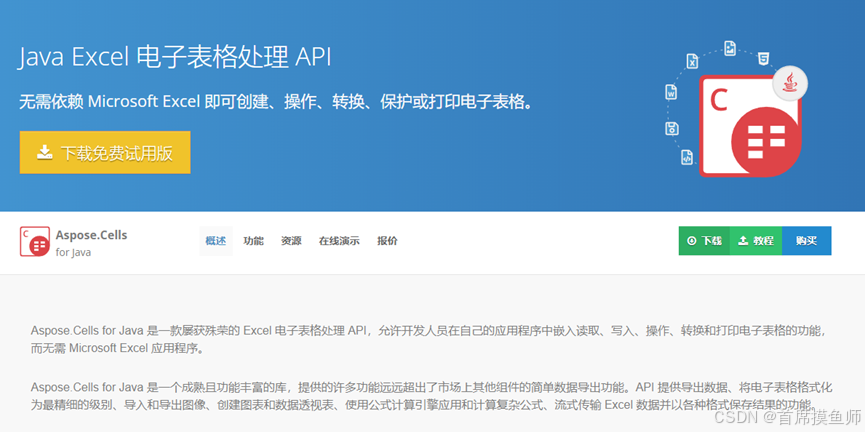Click the Java coffee cup badge icon
Screen dimensions: 865x432
click(790, 84)
